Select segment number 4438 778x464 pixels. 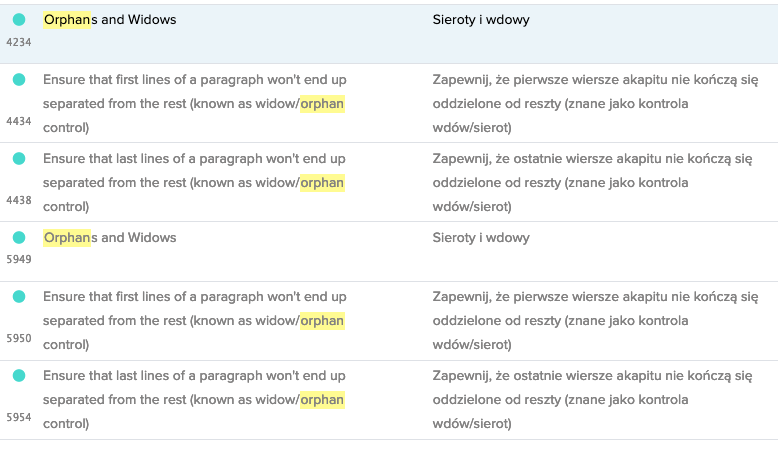click(x=19, y=200)
